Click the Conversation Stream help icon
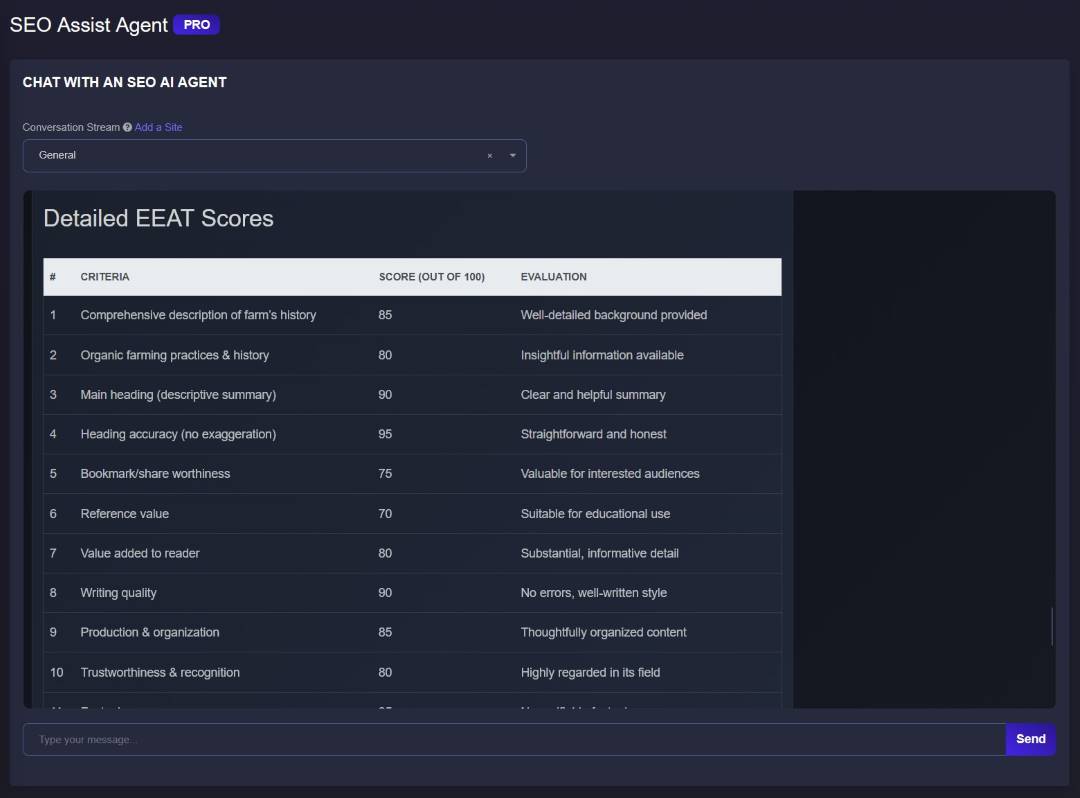The width and height of the screenshot is (1080, 798). tap(127, 127)
